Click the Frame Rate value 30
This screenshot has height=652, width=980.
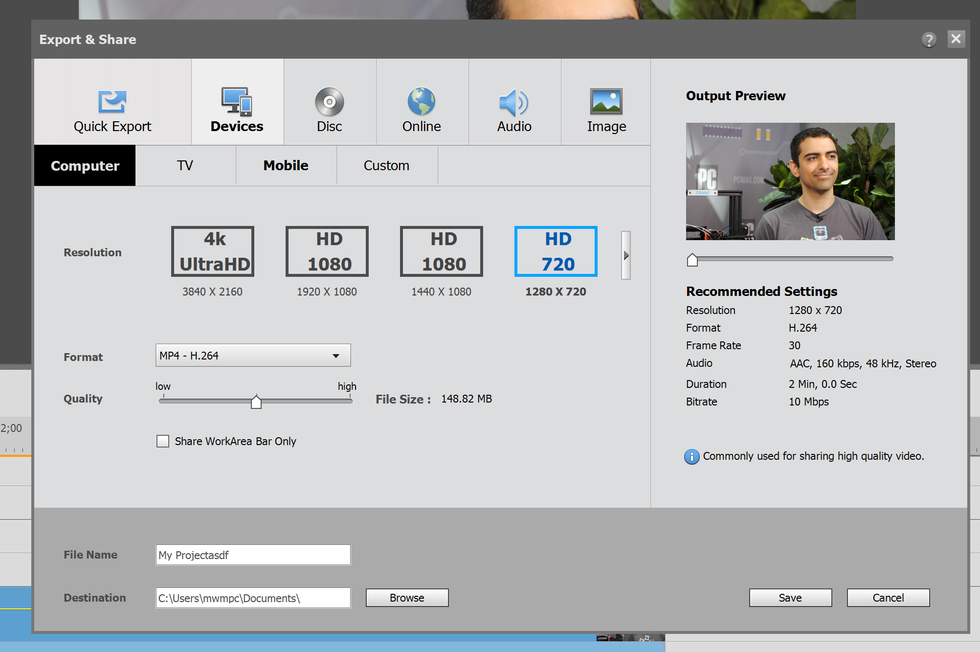[794, 345]
